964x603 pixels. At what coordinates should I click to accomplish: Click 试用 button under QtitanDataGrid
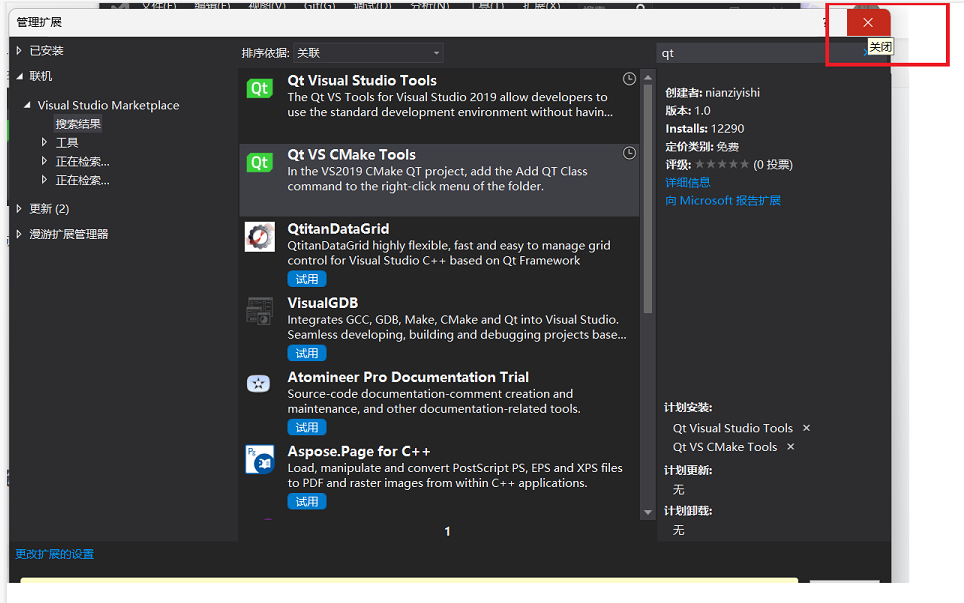tap(307, 279)
